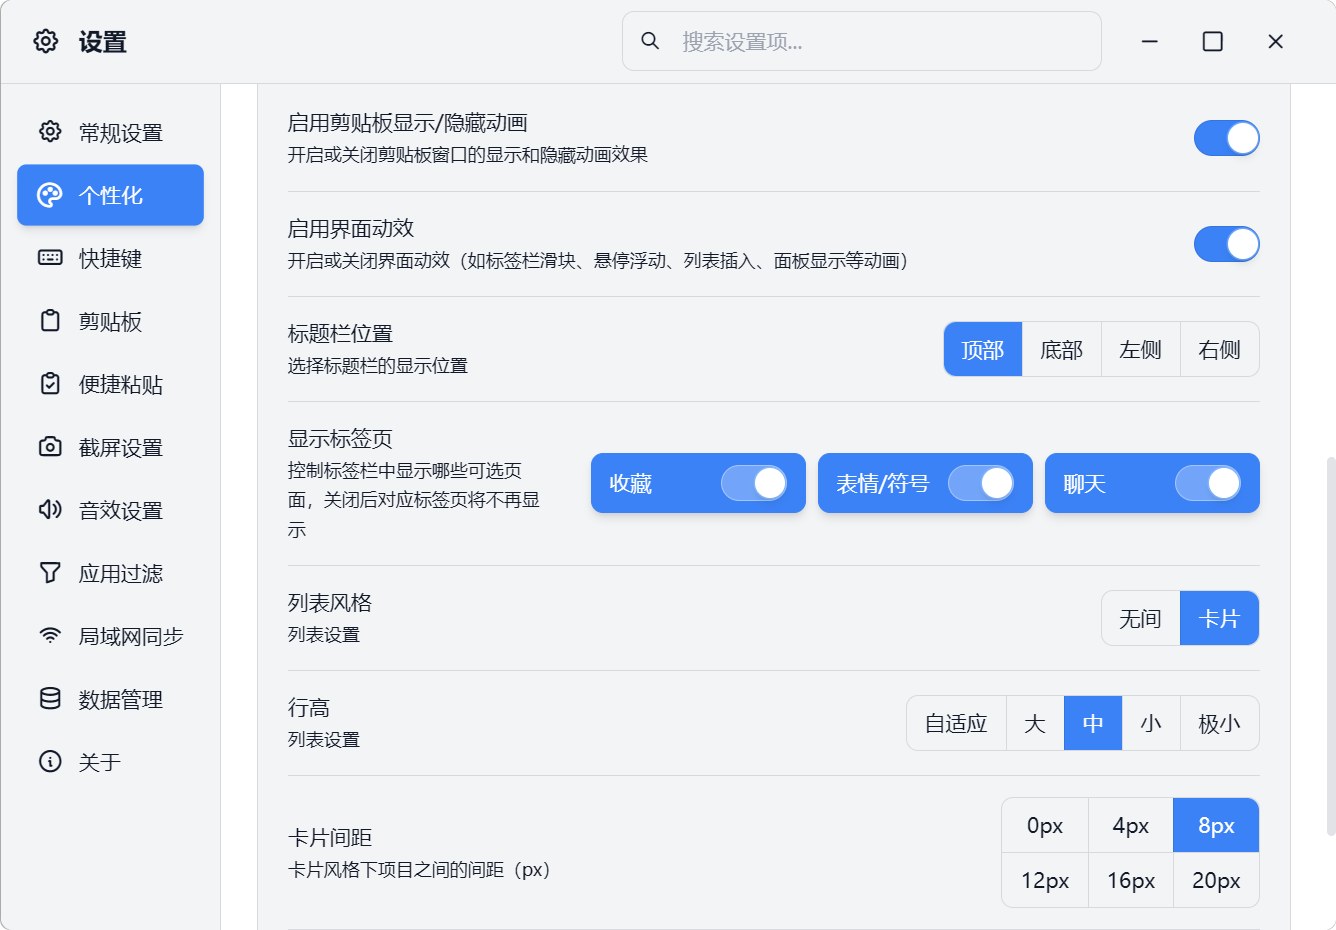
Task: Click the clipboard icon beside 剪贴板
Action: click(50, 320)
